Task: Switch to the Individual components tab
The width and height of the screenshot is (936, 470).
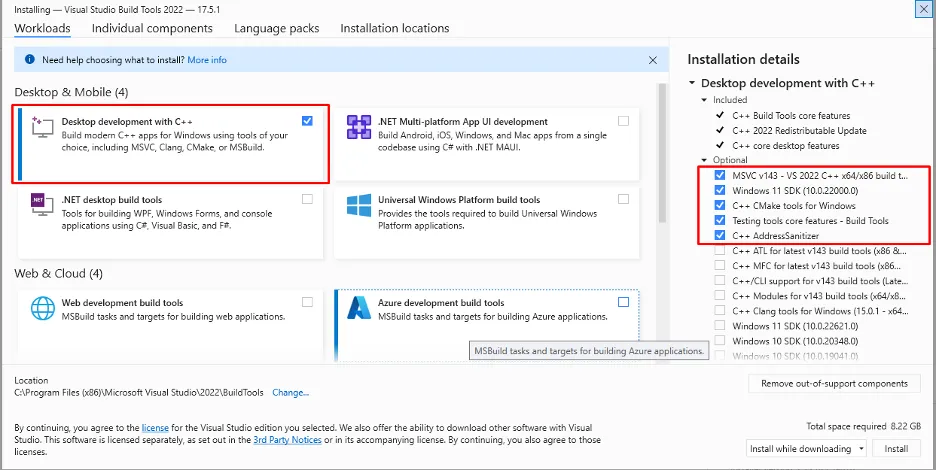Action: click(152, 28)
